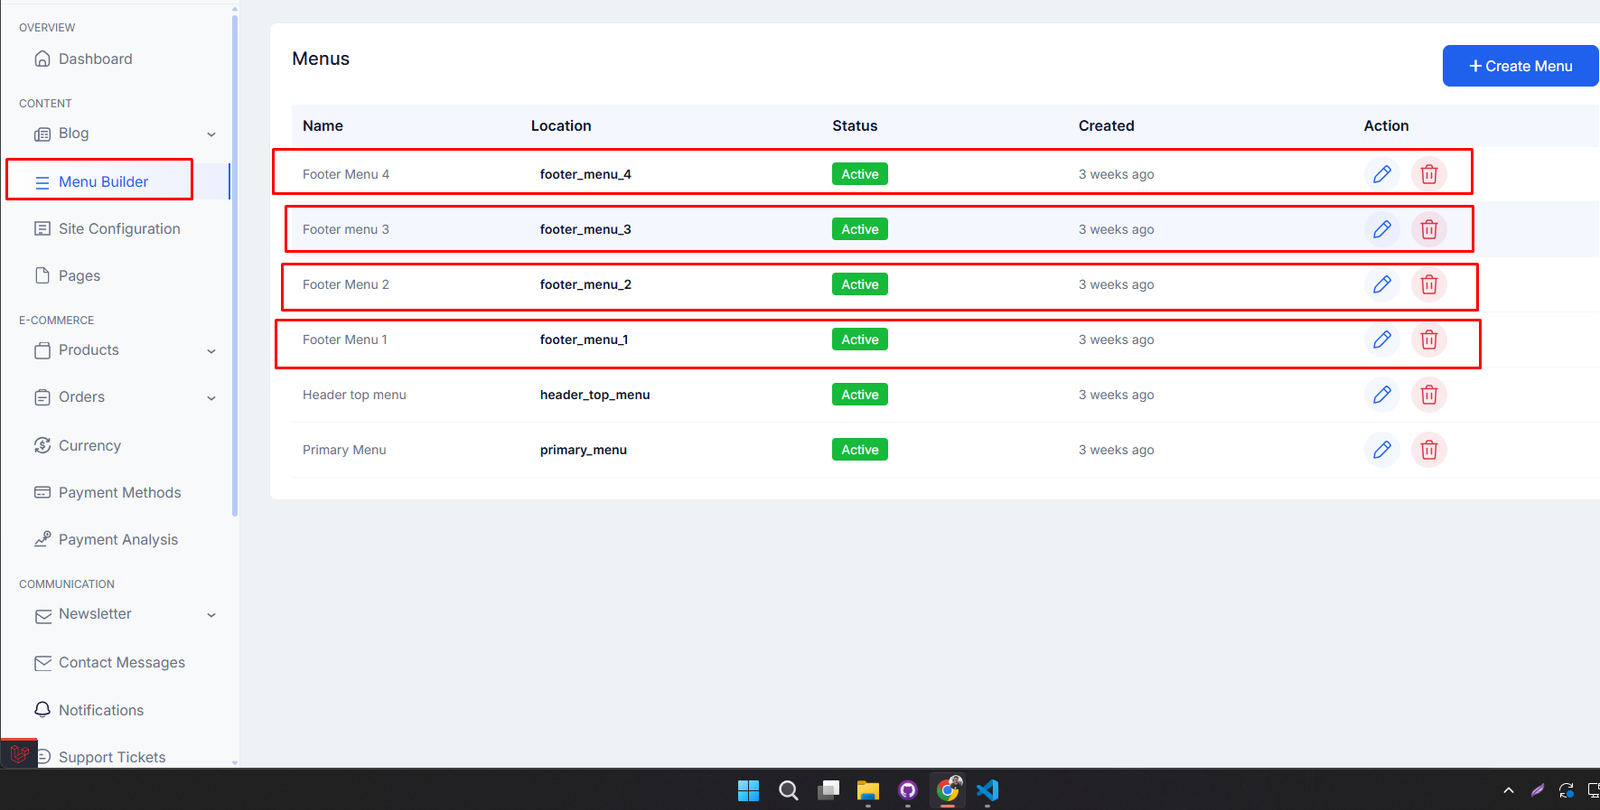Open Contact Messages link

pyautogui.click(x=122, y=663)
